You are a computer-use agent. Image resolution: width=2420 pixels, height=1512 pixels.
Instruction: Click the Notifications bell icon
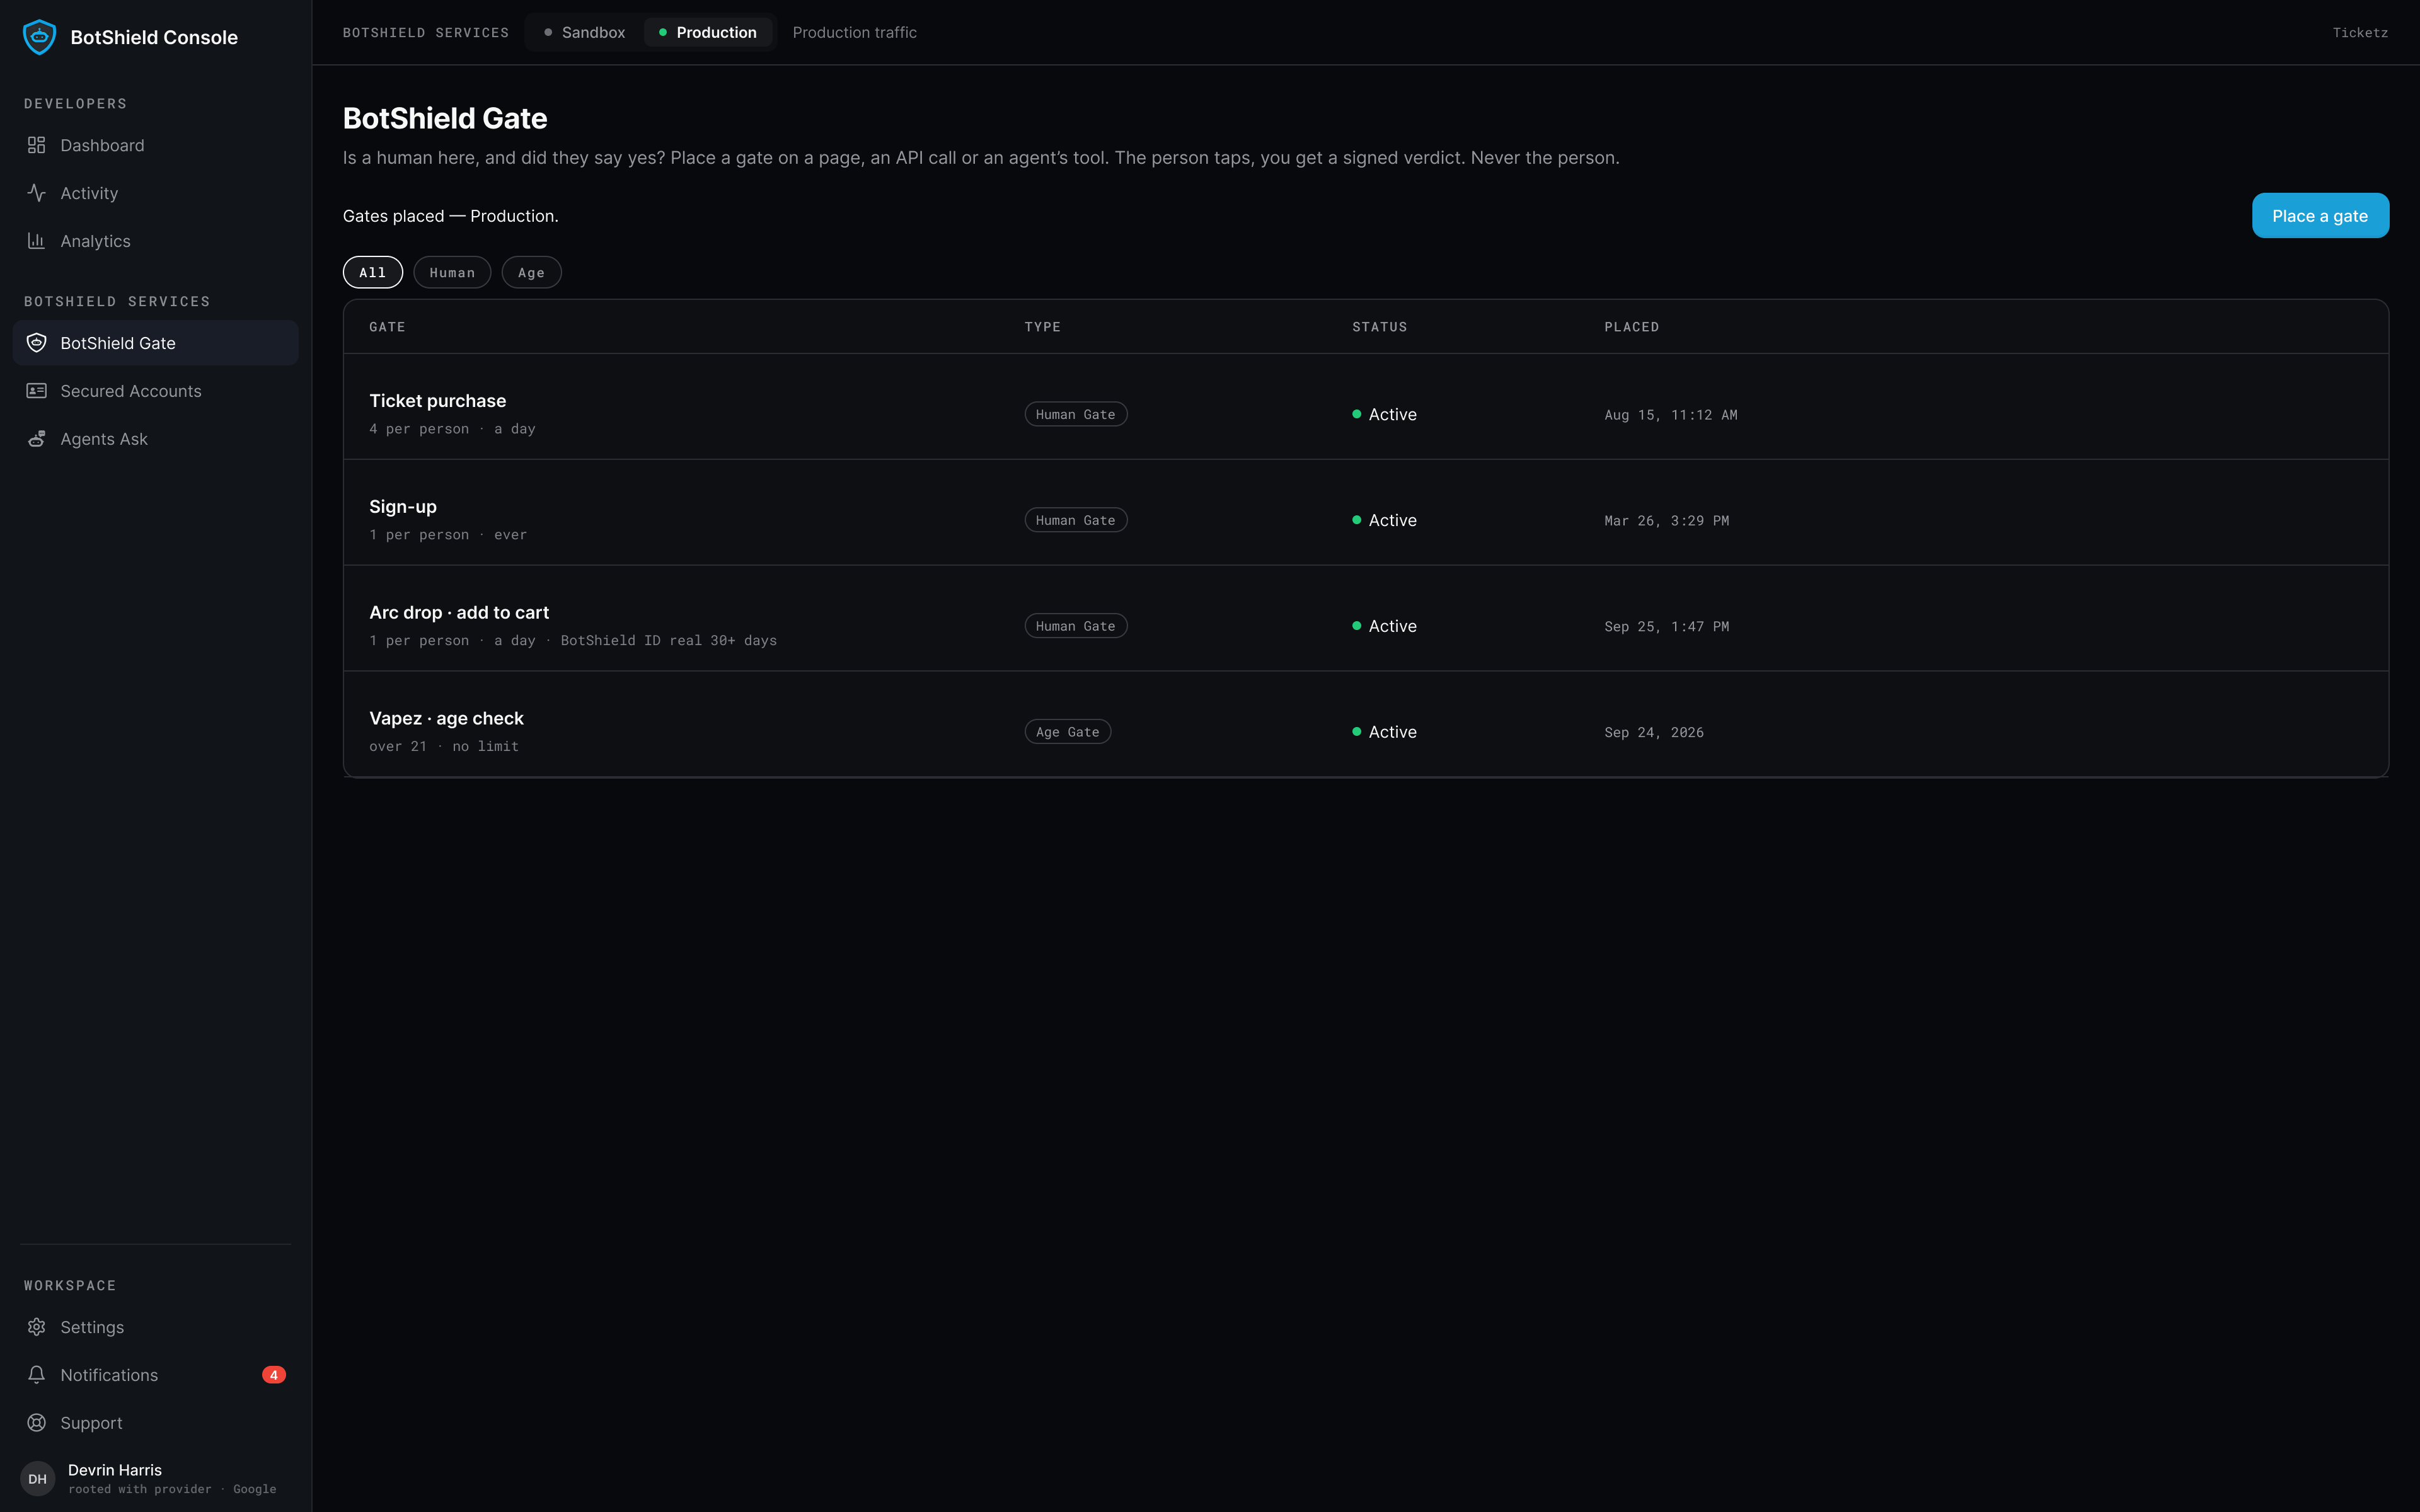point(37,1375)
